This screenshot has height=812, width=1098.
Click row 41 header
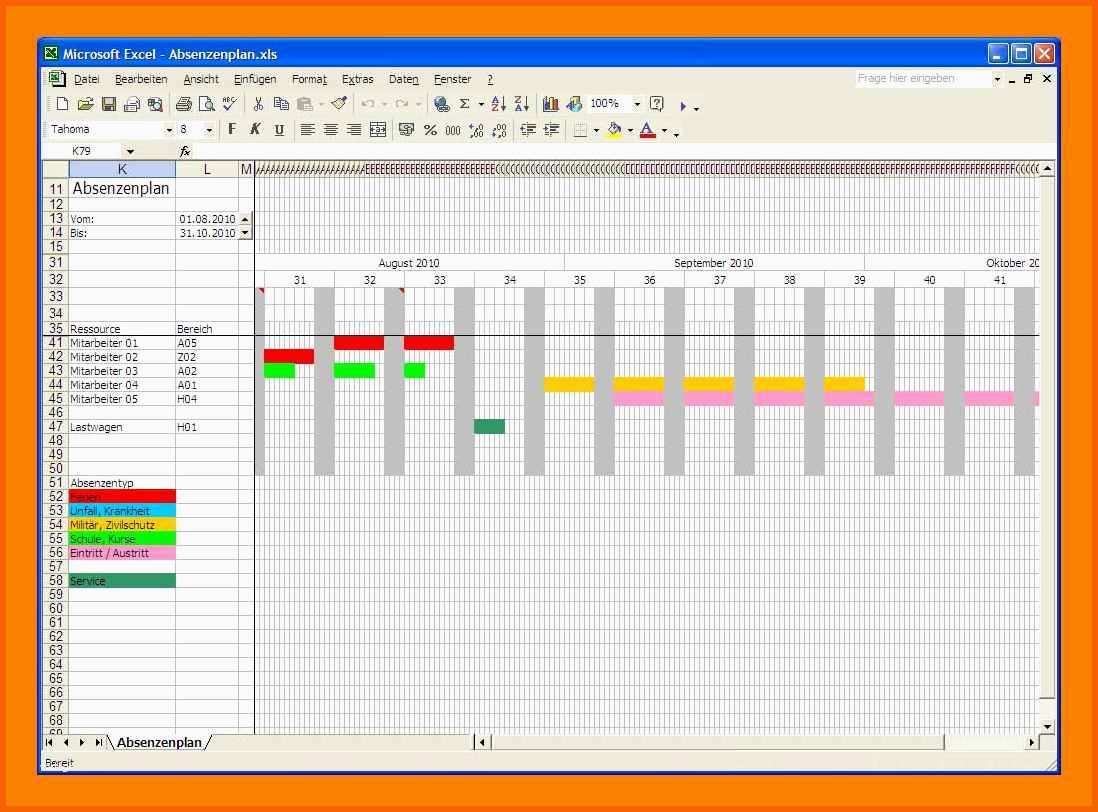[x=56, y=343]
